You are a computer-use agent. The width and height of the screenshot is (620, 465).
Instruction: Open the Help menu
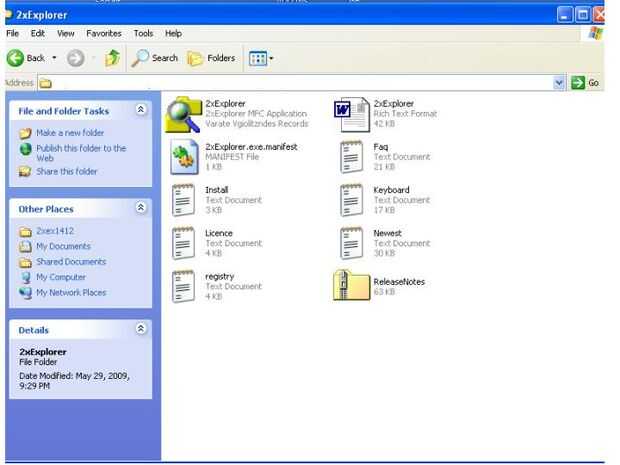click(173, 34)
